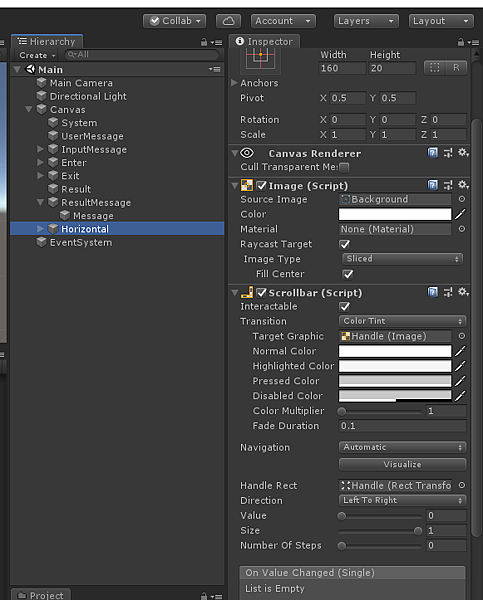Open Canvas Renderer help reference icon
483x600 pixels.
[x=432, y=153]
